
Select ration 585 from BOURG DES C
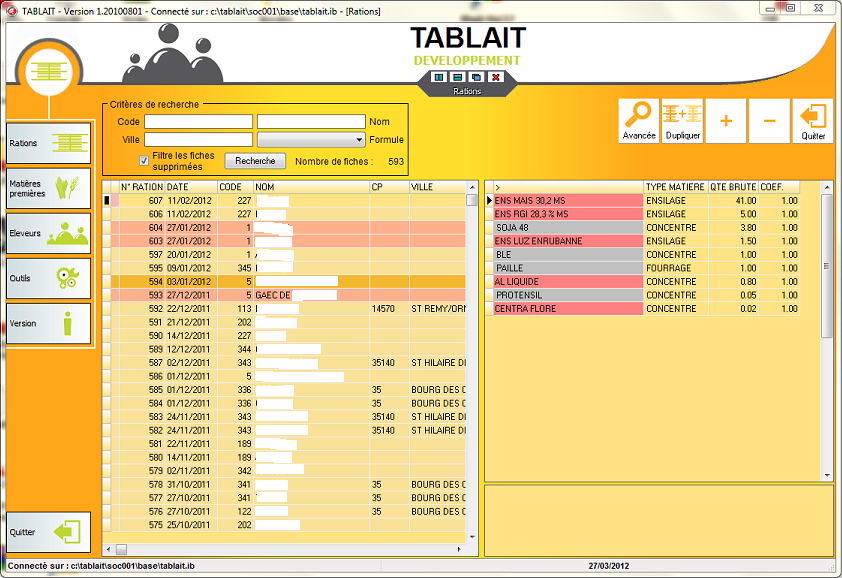point(285,389)
